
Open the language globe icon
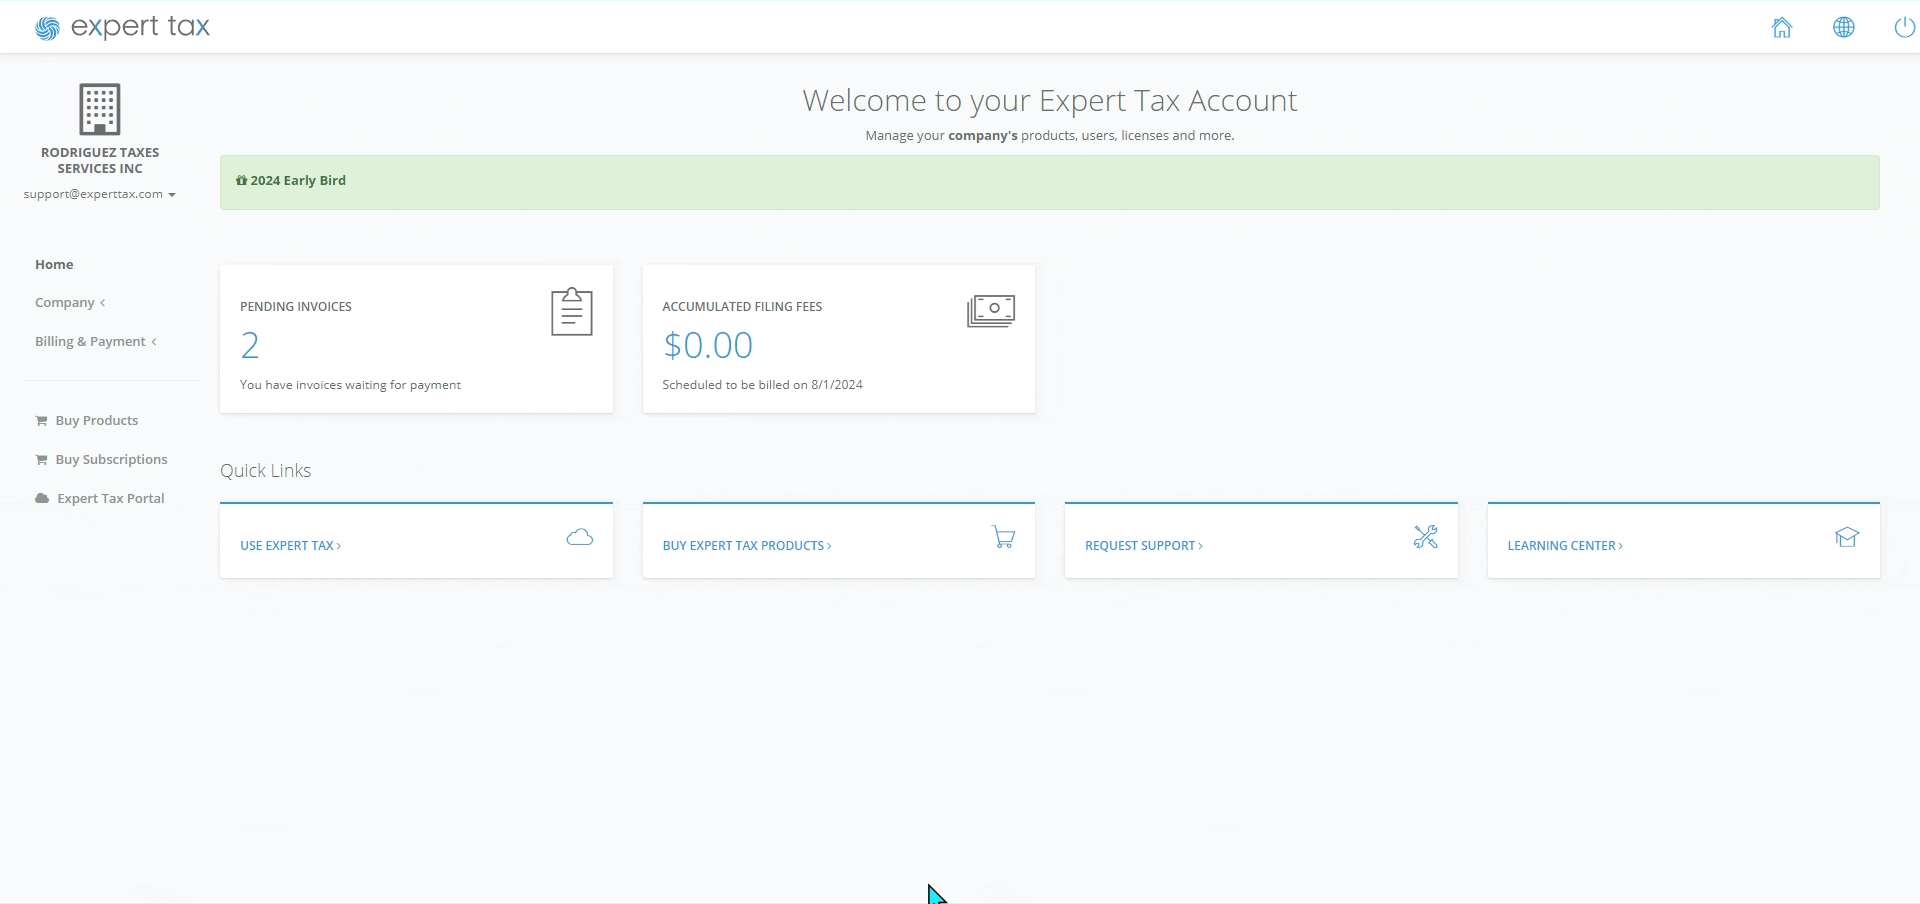[x=1844, y=27]
